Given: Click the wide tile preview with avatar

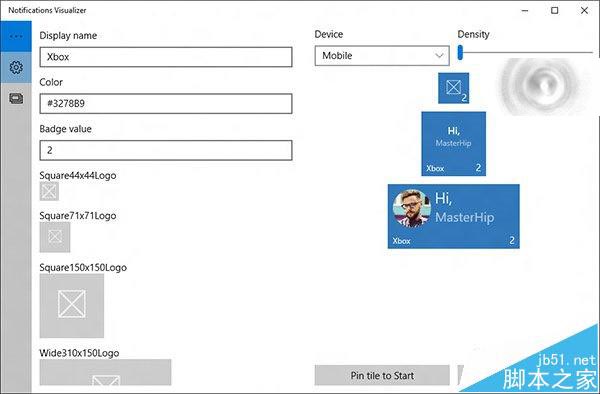Looking at the screenshot, I should click(x=453, y=217).
